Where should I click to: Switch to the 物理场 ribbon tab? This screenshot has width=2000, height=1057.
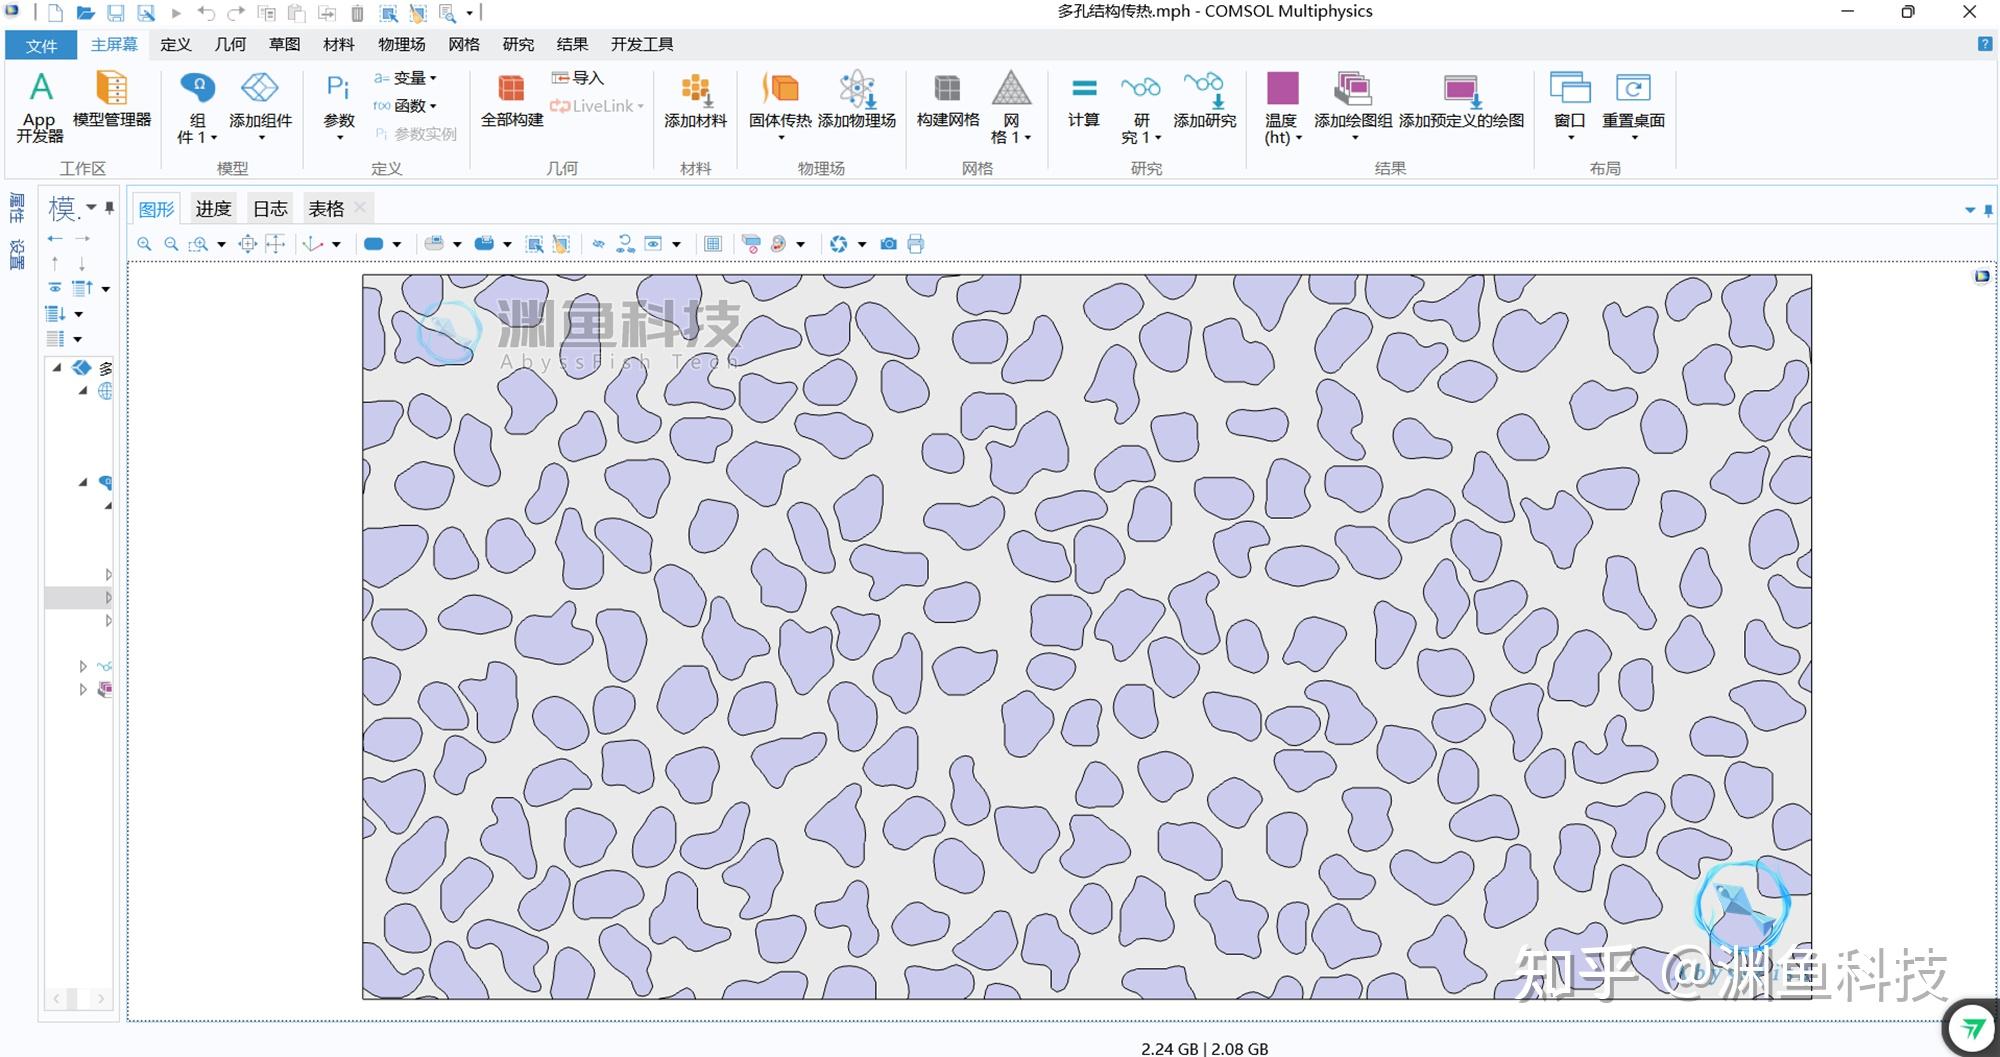tap(402, 44)
